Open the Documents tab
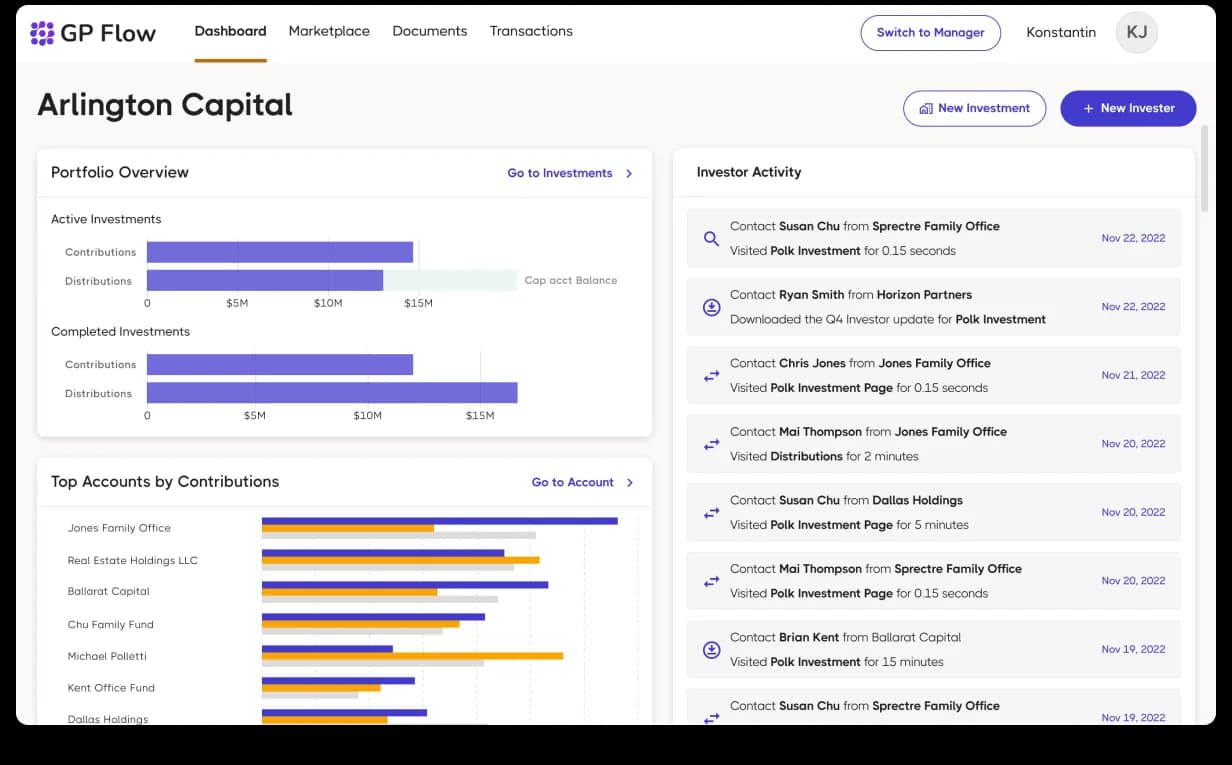1232x765 pixels. [x=429, y=31]
